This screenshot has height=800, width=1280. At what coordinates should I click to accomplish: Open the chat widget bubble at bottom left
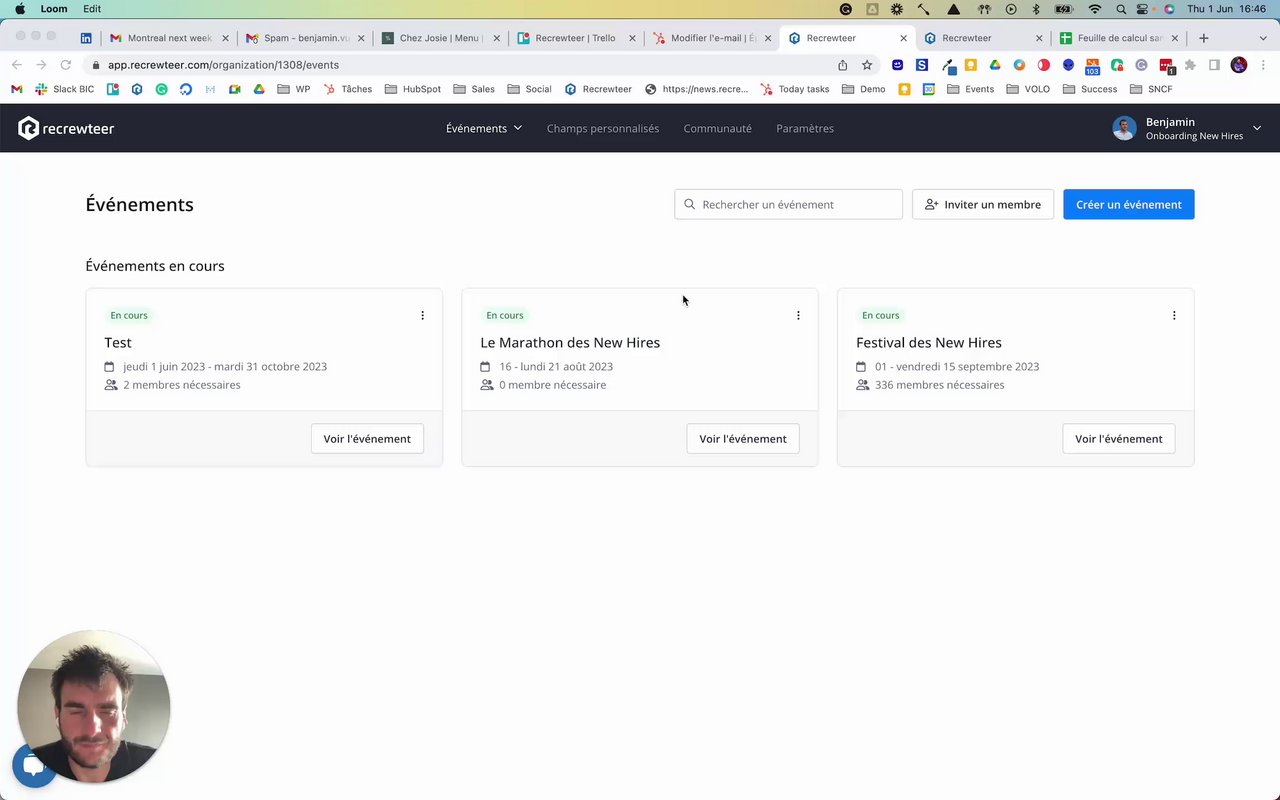tap(33, 766)
